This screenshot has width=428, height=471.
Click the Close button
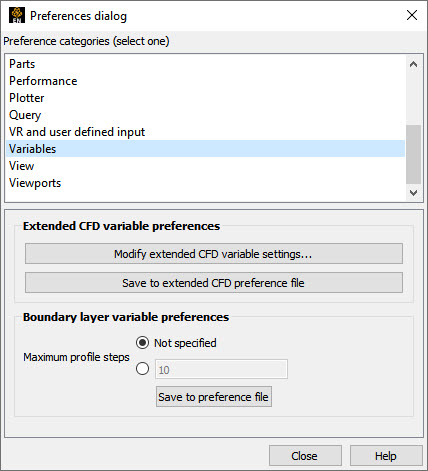(x=305, y=456)
